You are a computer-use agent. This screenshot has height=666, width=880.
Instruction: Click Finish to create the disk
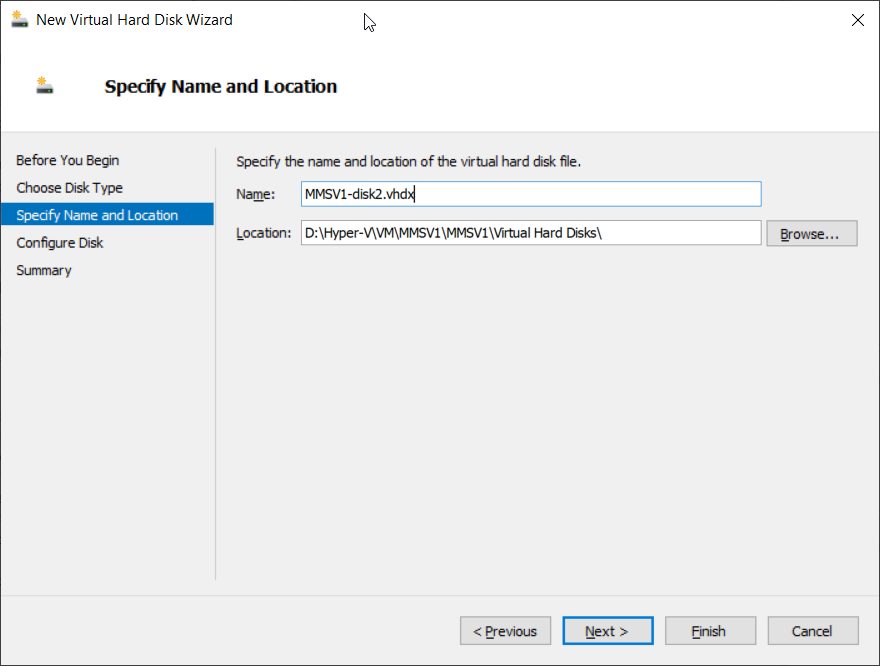point(710,631)
